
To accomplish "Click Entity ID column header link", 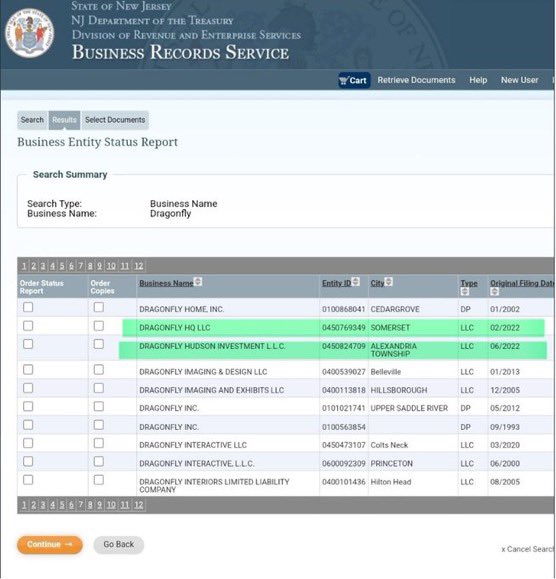I will point(336,283).
